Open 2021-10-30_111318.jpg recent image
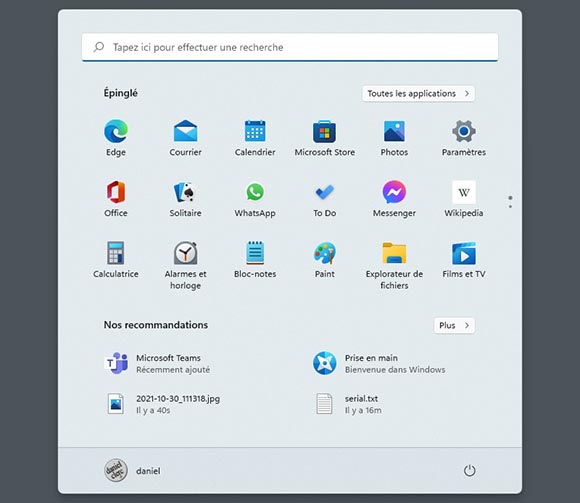 click(x=162, y=404)
